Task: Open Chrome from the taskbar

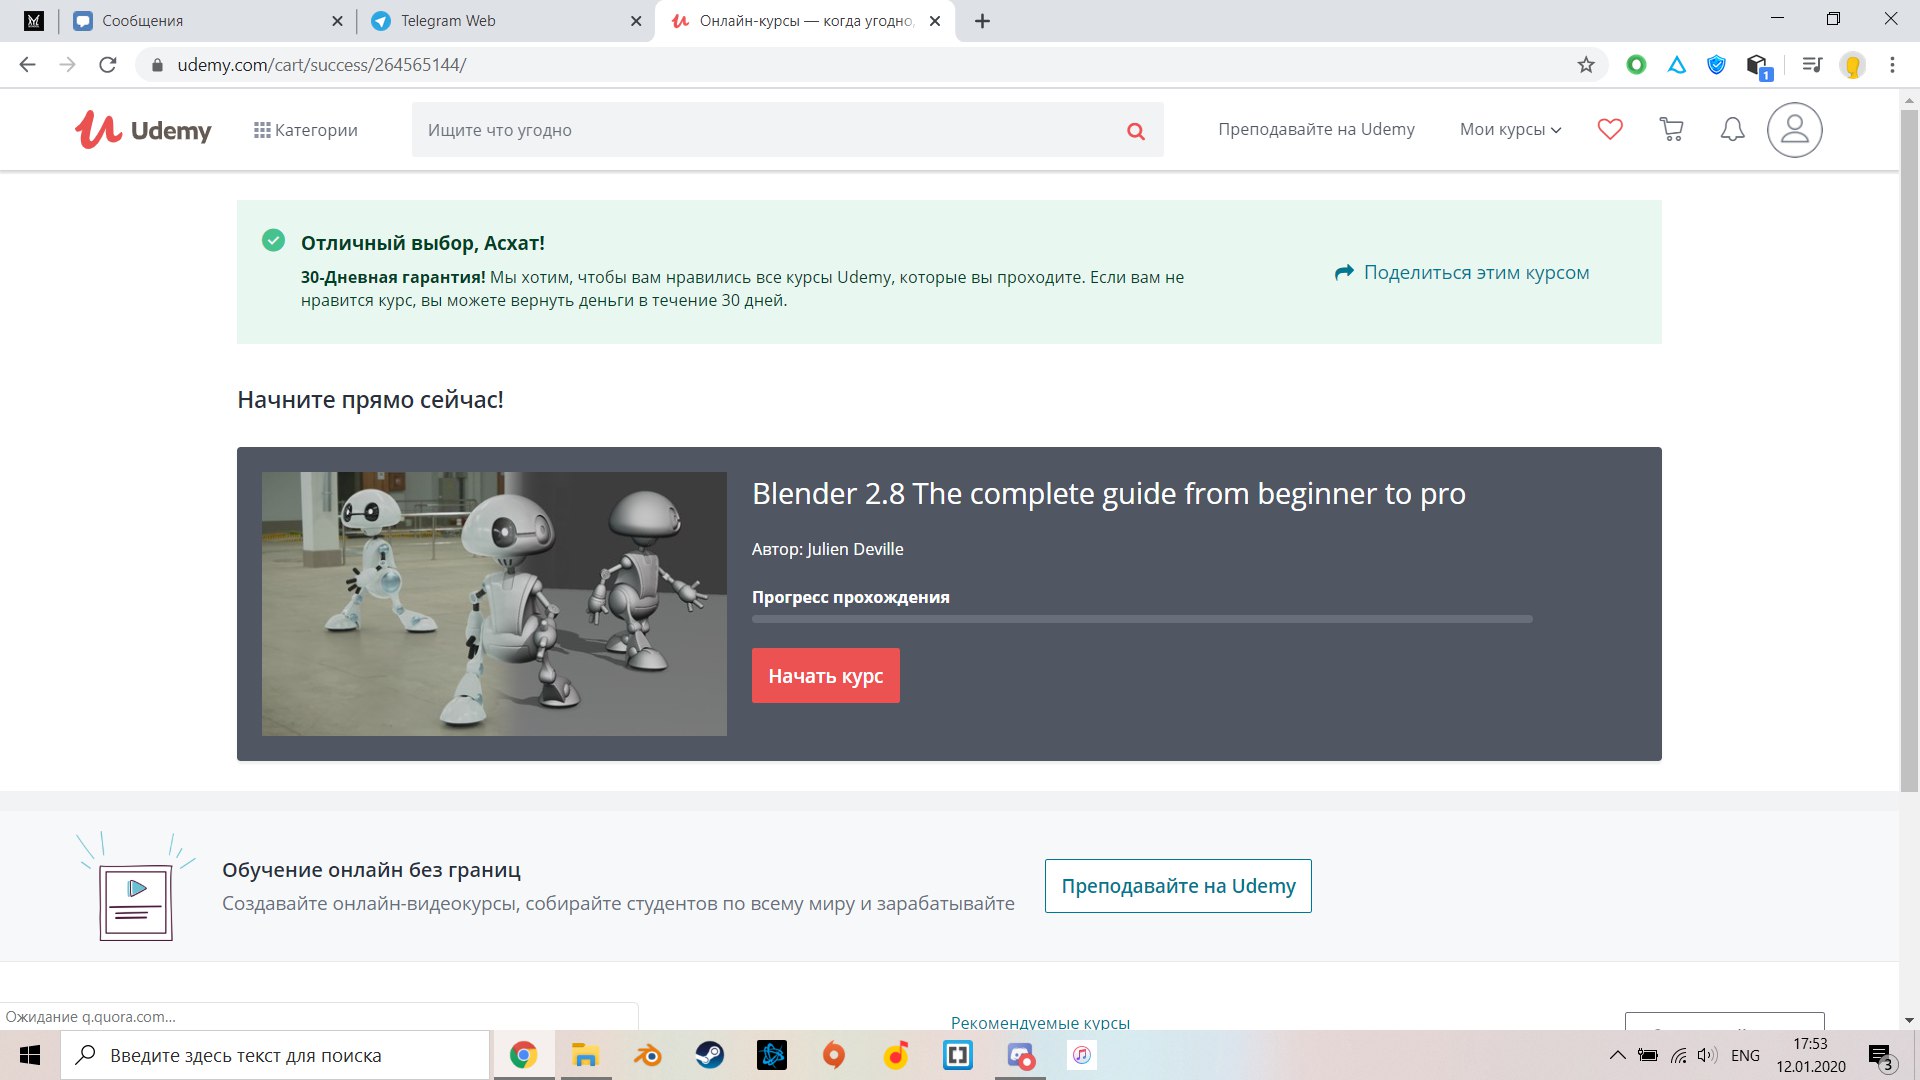Action: click(x=523, y=1055)
